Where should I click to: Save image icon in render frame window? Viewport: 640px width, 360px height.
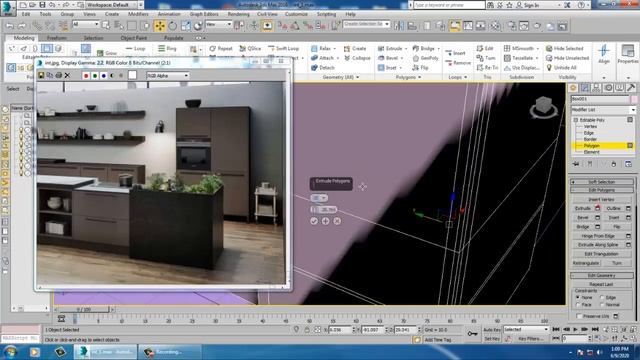(x=41, y=75)
